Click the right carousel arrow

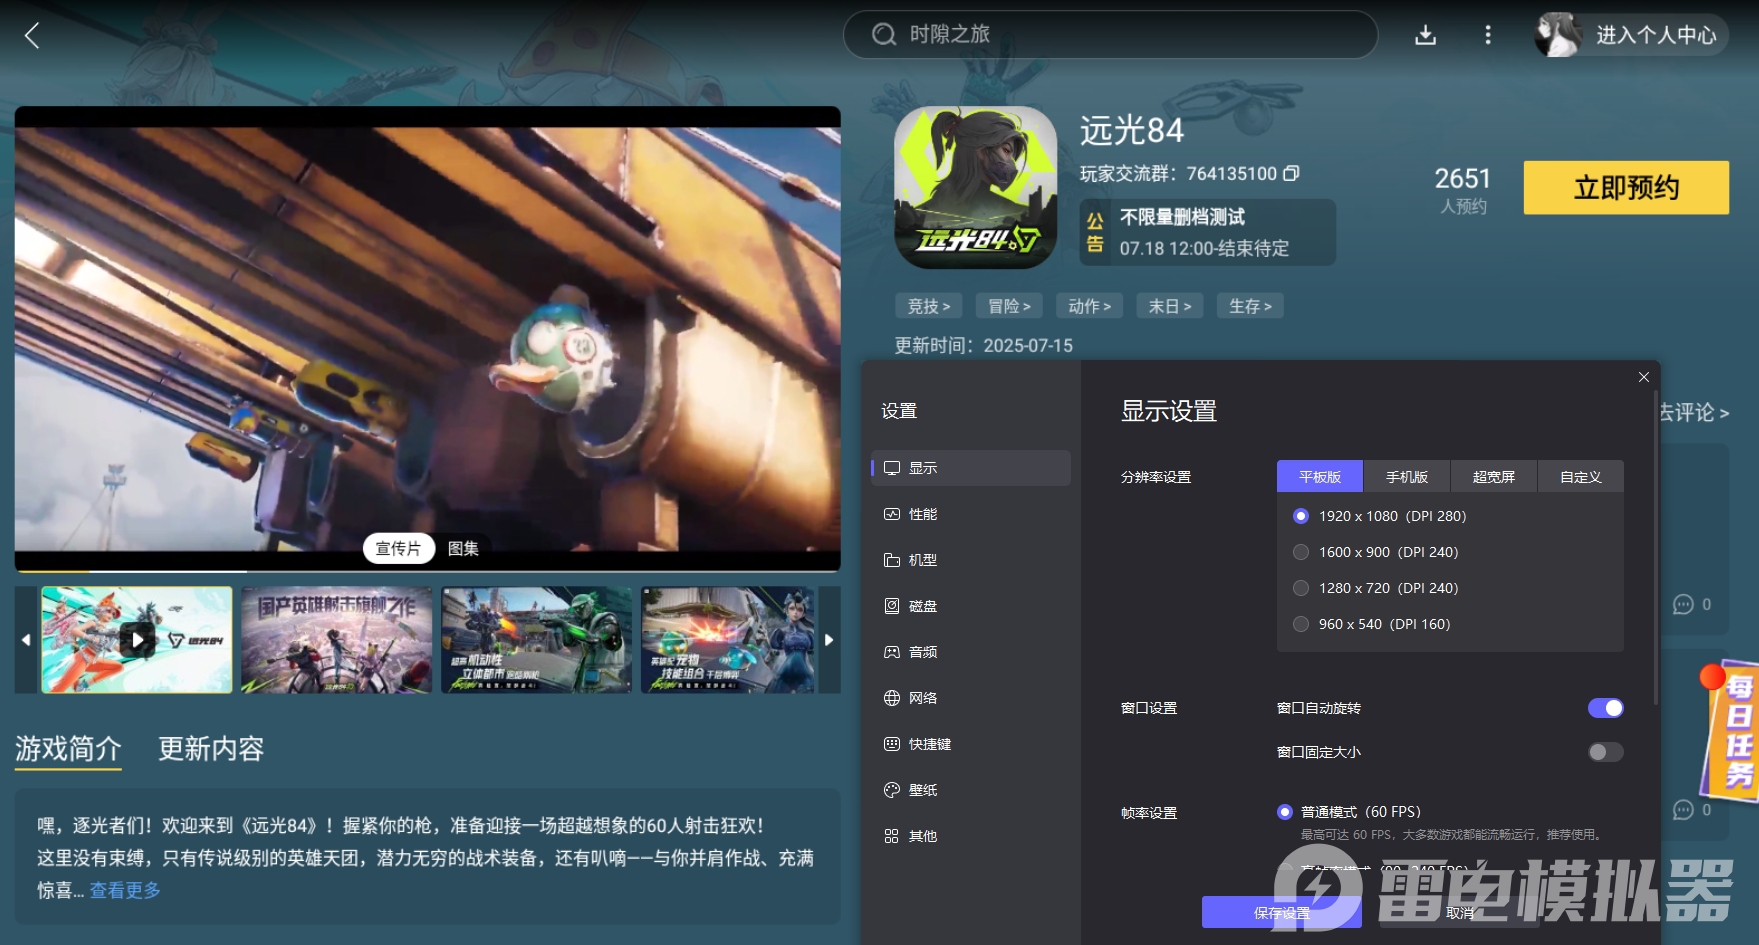pos(829,639)
